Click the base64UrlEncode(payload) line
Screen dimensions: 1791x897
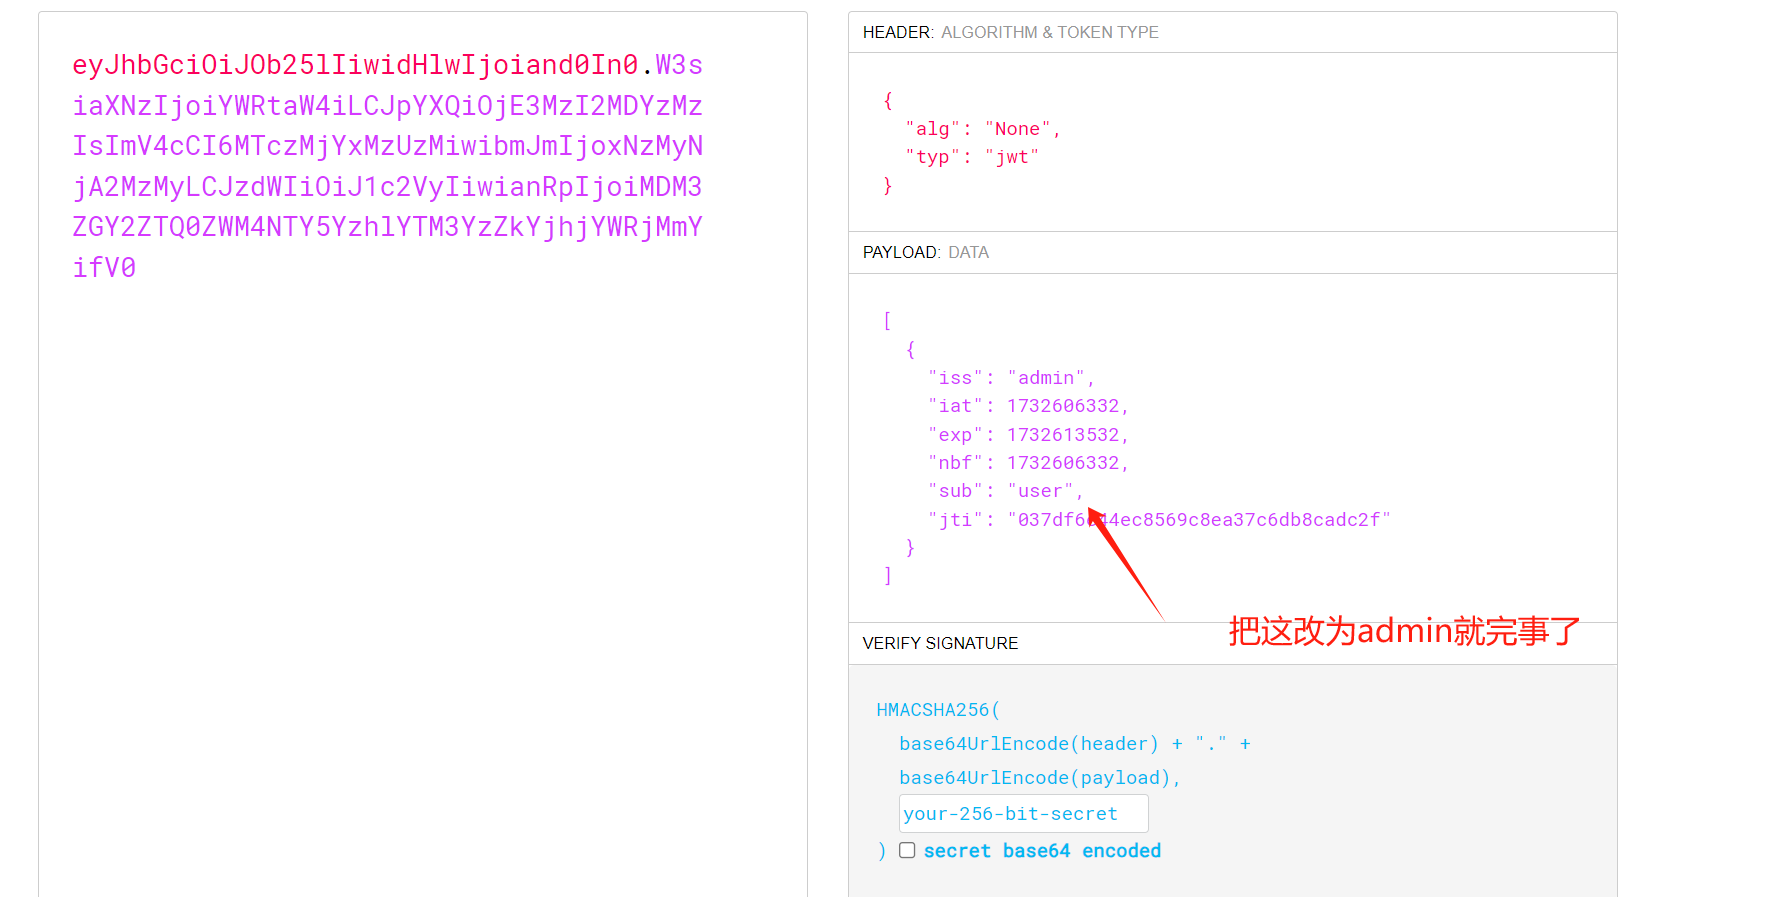(1040, 778)
